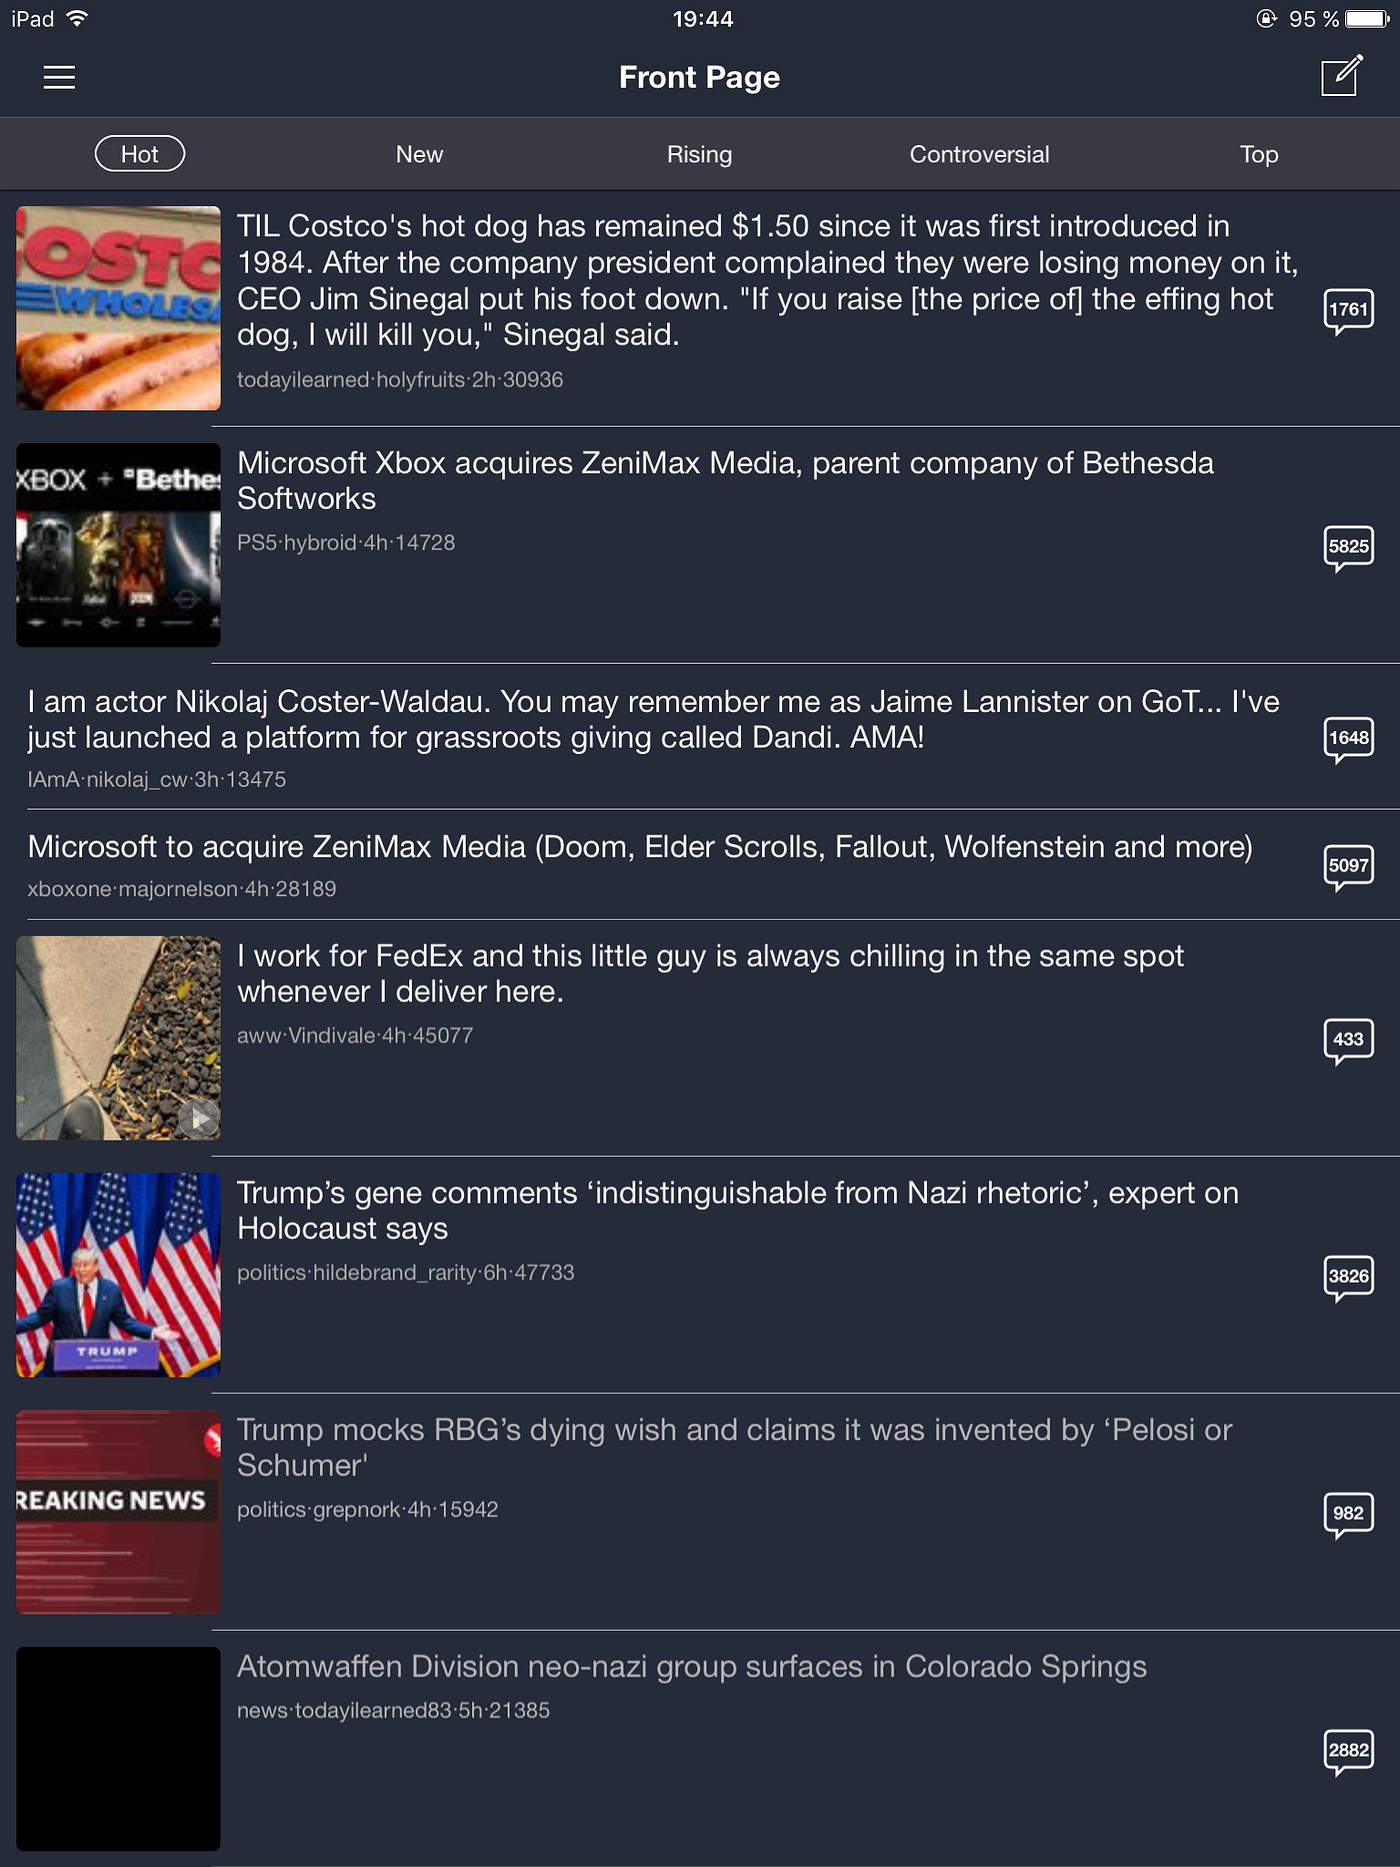Open comments bubble showing 5097
The height and width of the screenshot is (1867, 1400).
tap(1348, 867)
